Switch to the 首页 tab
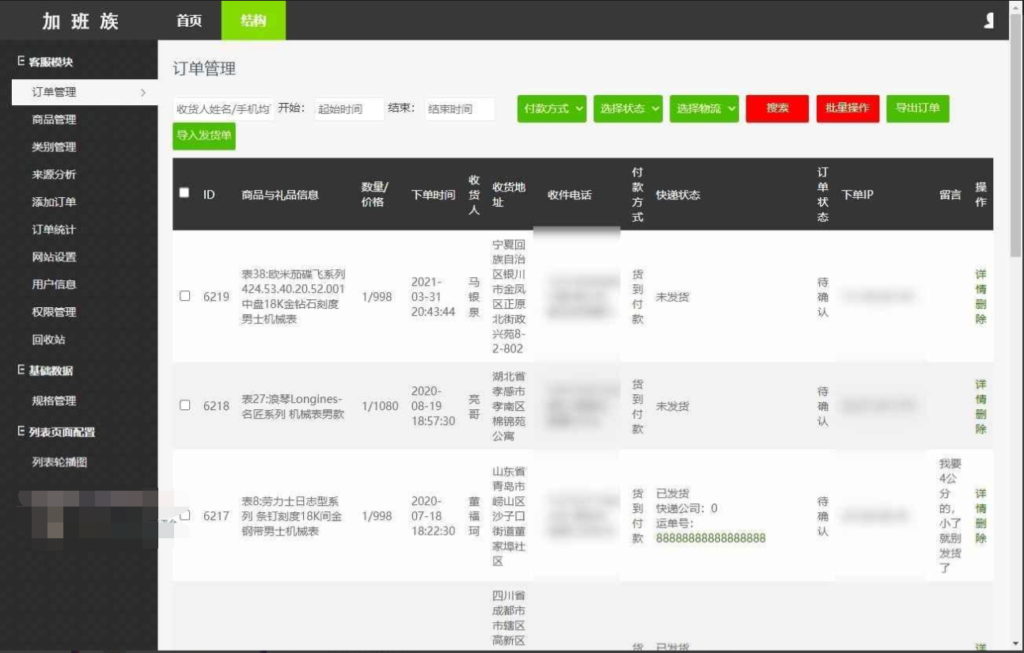 pyautogui.click(x=190, y=19)
